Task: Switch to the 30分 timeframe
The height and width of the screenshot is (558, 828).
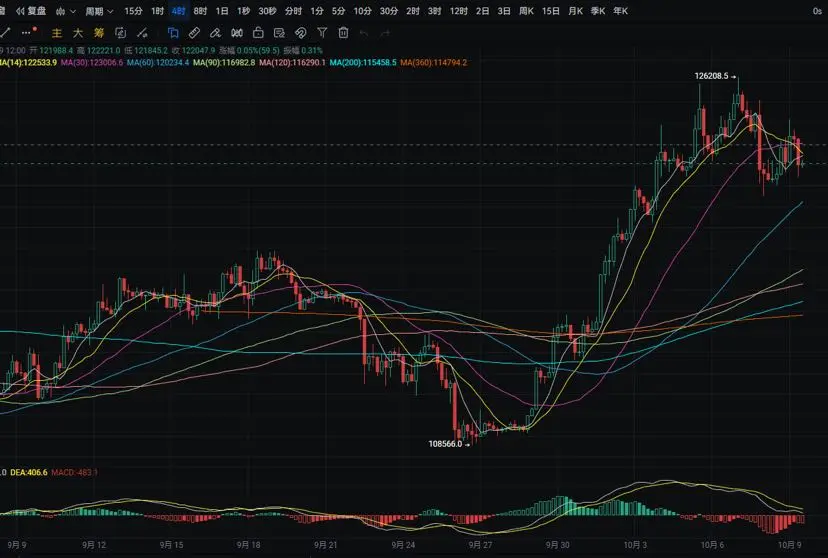Action: (x=389, y=11)
